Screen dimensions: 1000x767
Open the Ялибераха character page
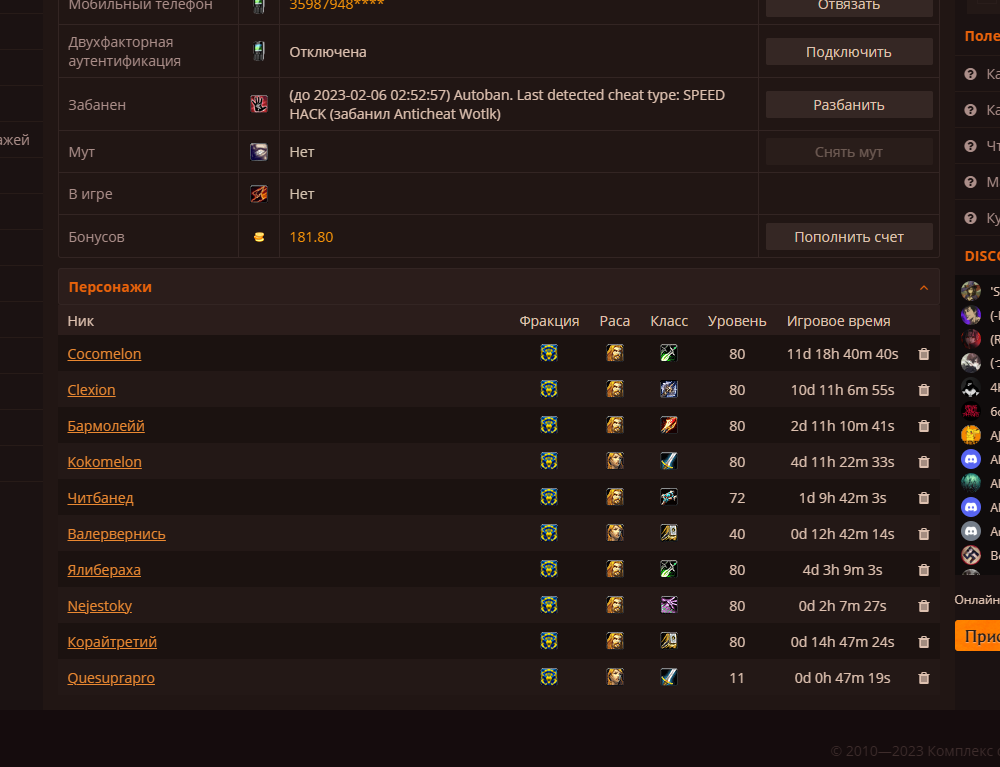coord(104,570)
